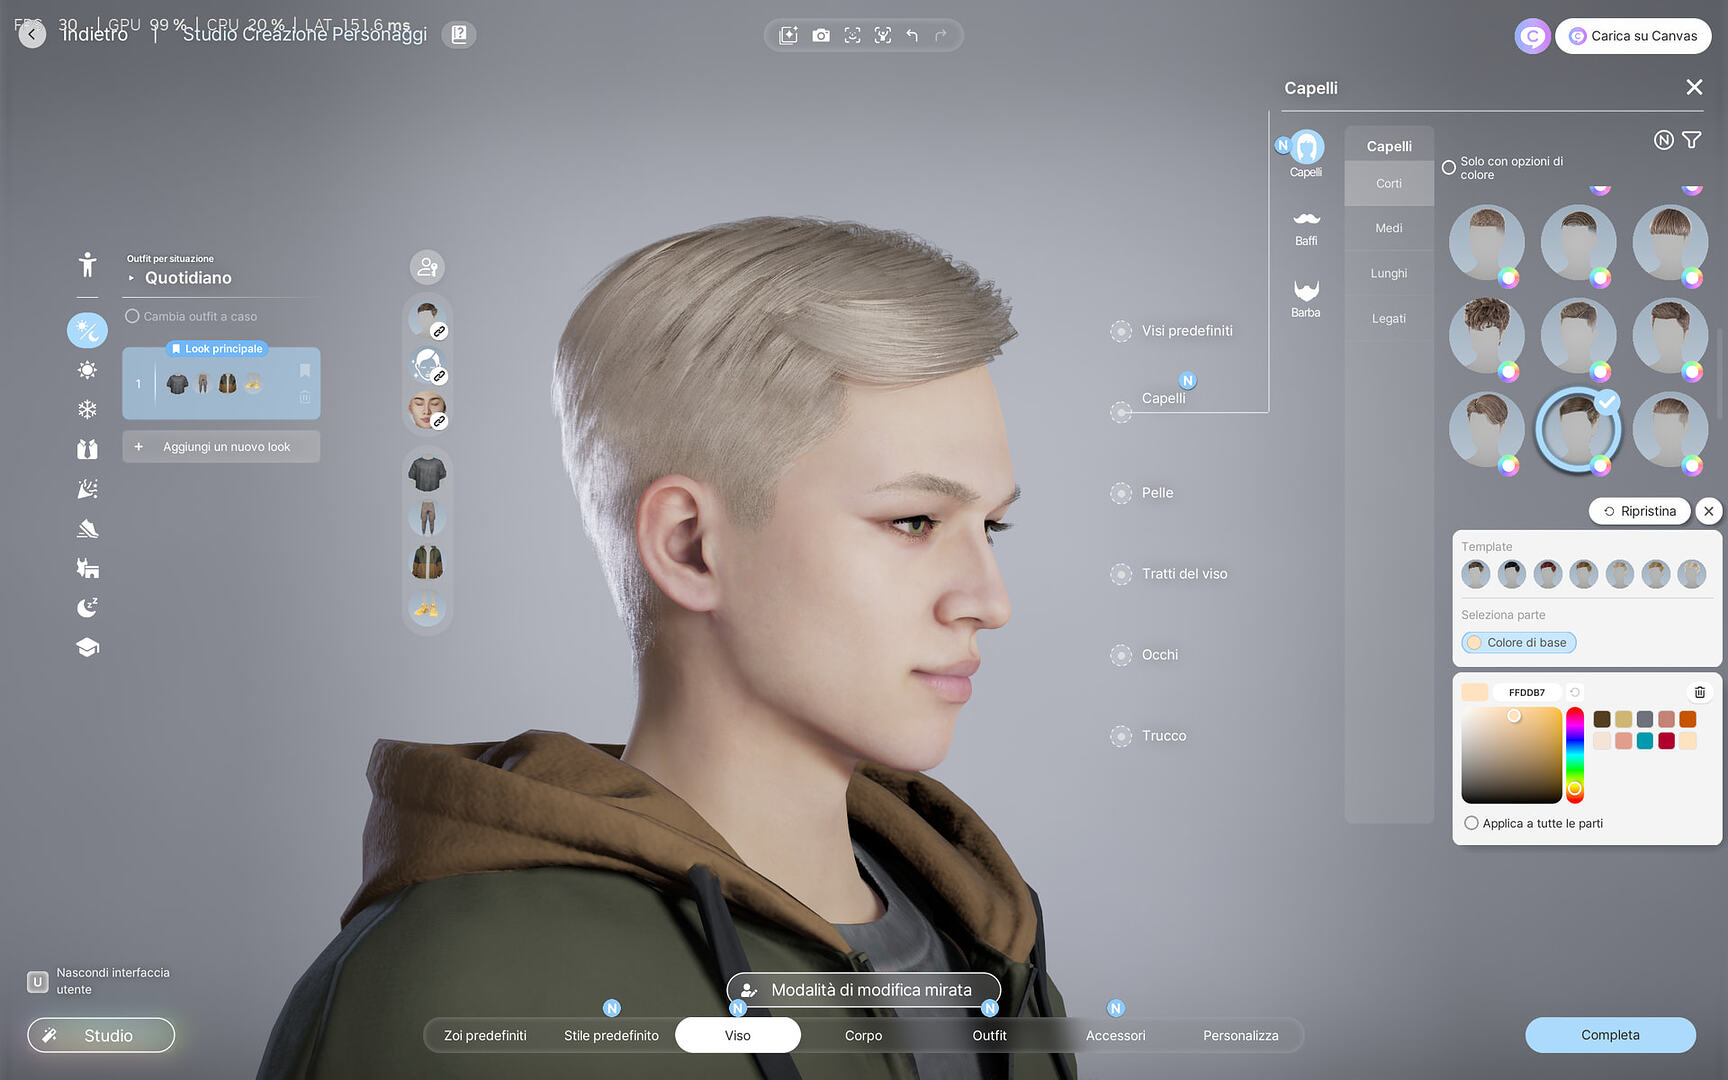Open the AI image generation gallery icon
The width and height of the screenshot is (1728, 1080).
(x=789, y=36)
